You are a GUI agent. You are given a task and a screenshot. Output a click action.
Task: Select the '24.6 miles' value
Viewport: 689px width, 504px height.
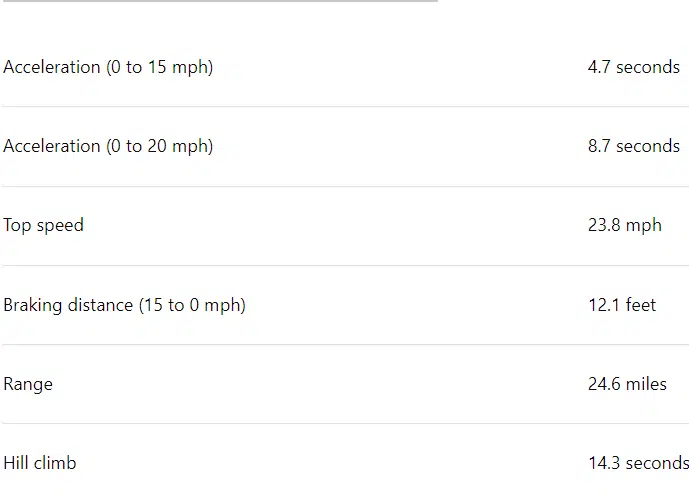click(627, 384)
